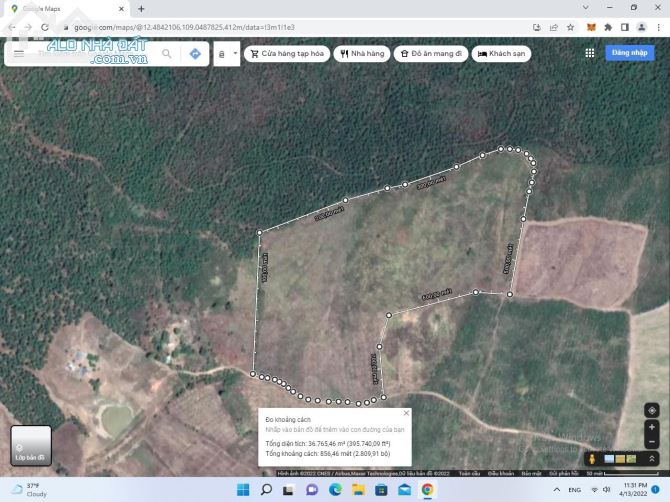The width and height of the screenshot is (670, 502).
Task: Click the Đăng nhập sign-in button
Action: pyautogui.click(x=630, y=54)
